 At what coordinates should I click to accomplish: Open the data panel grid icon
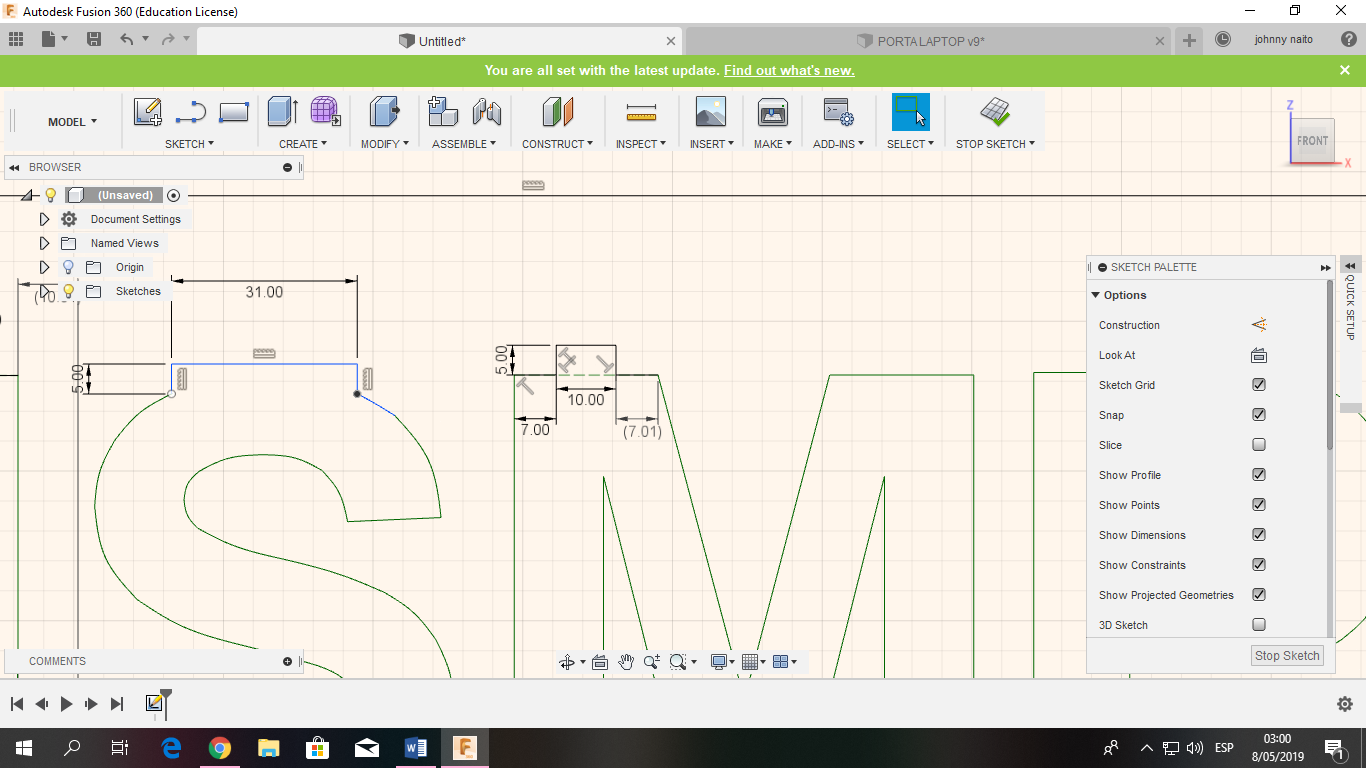(x=15, y=39)
